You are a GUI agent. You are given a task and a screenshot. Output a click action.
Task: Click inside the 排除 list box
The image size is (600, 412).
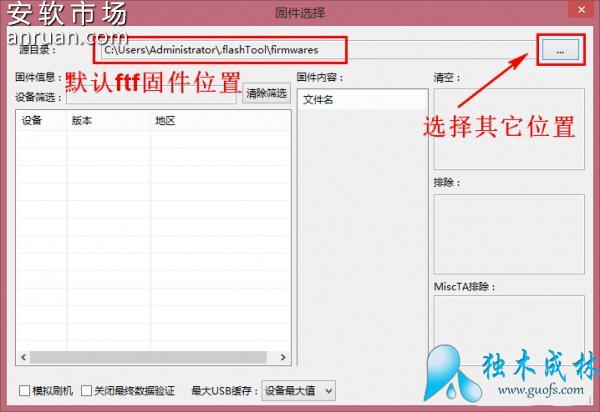coord(509,233)
